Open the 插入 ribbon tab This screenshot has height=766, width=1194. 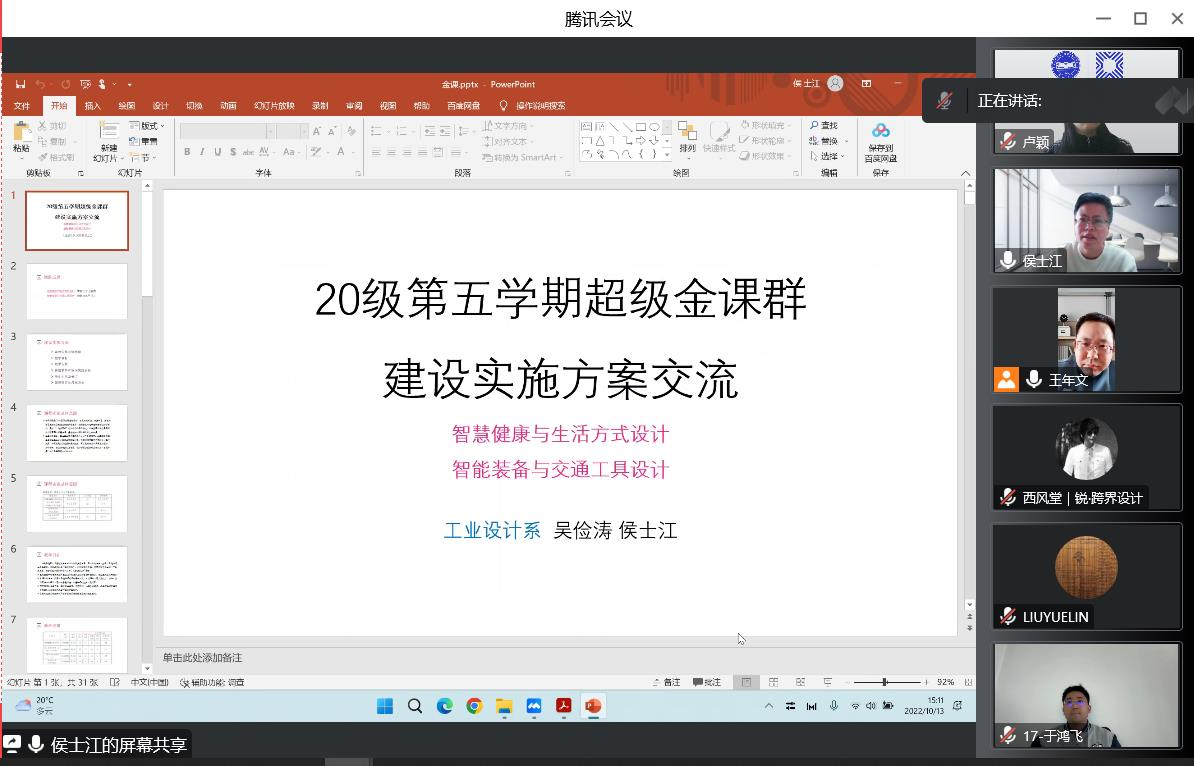click(x=93, y=106)
